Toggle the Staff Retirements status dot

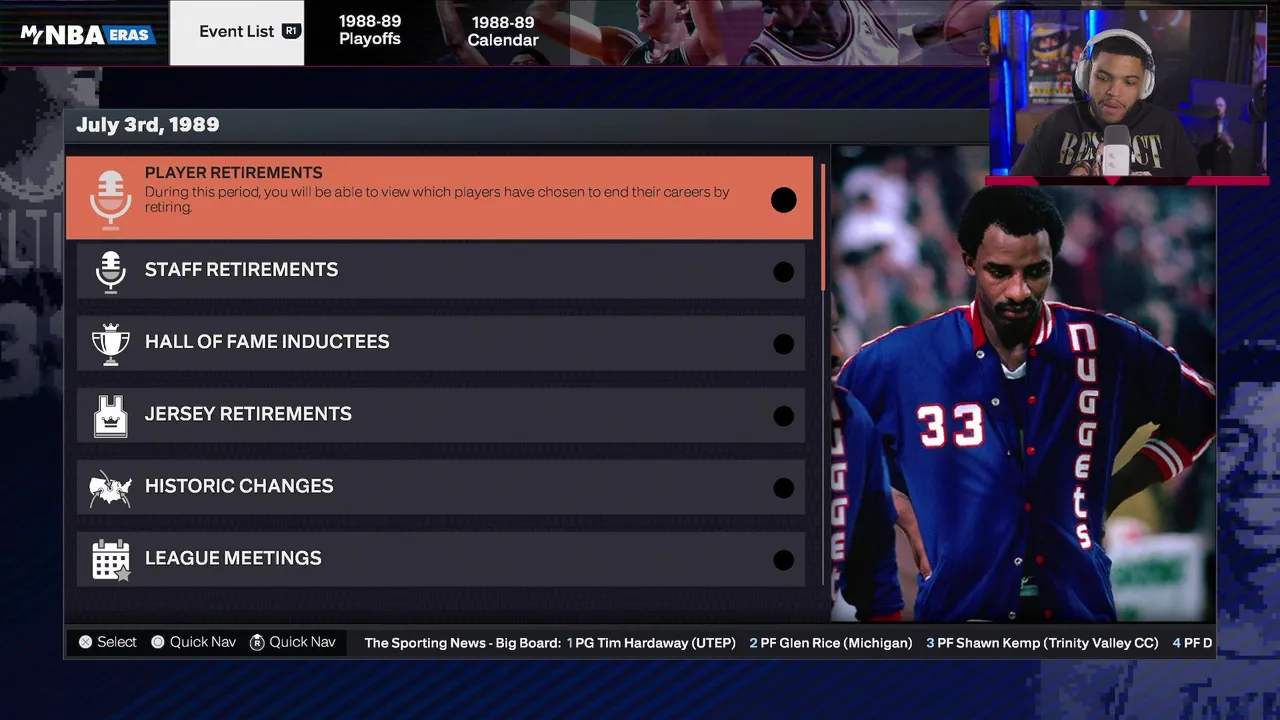(784, 272)
